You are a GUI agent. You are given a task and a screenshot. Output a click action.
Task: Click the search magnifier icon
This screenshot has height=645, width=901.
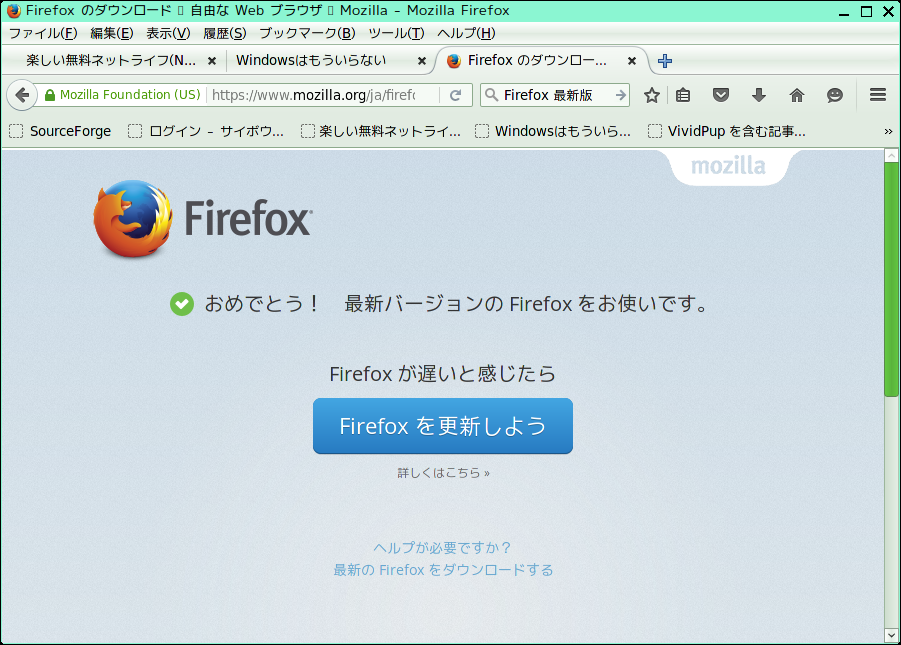click(x=491, y=95)
